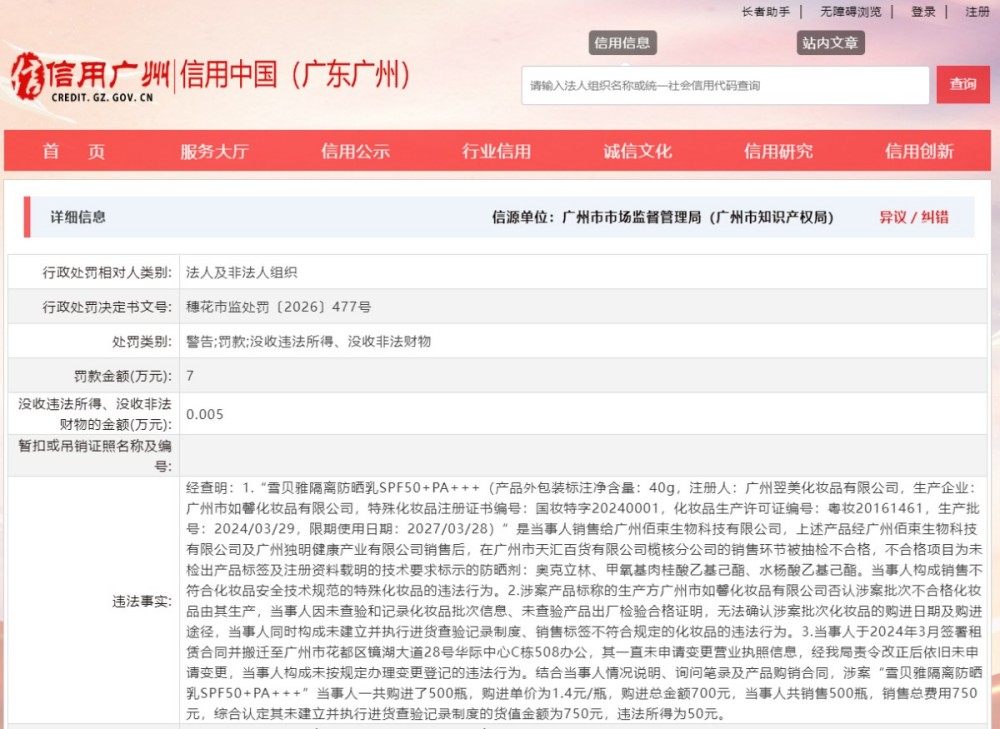Open 信用公示 navigation item

pyautogui.click(x=355, y=151)
